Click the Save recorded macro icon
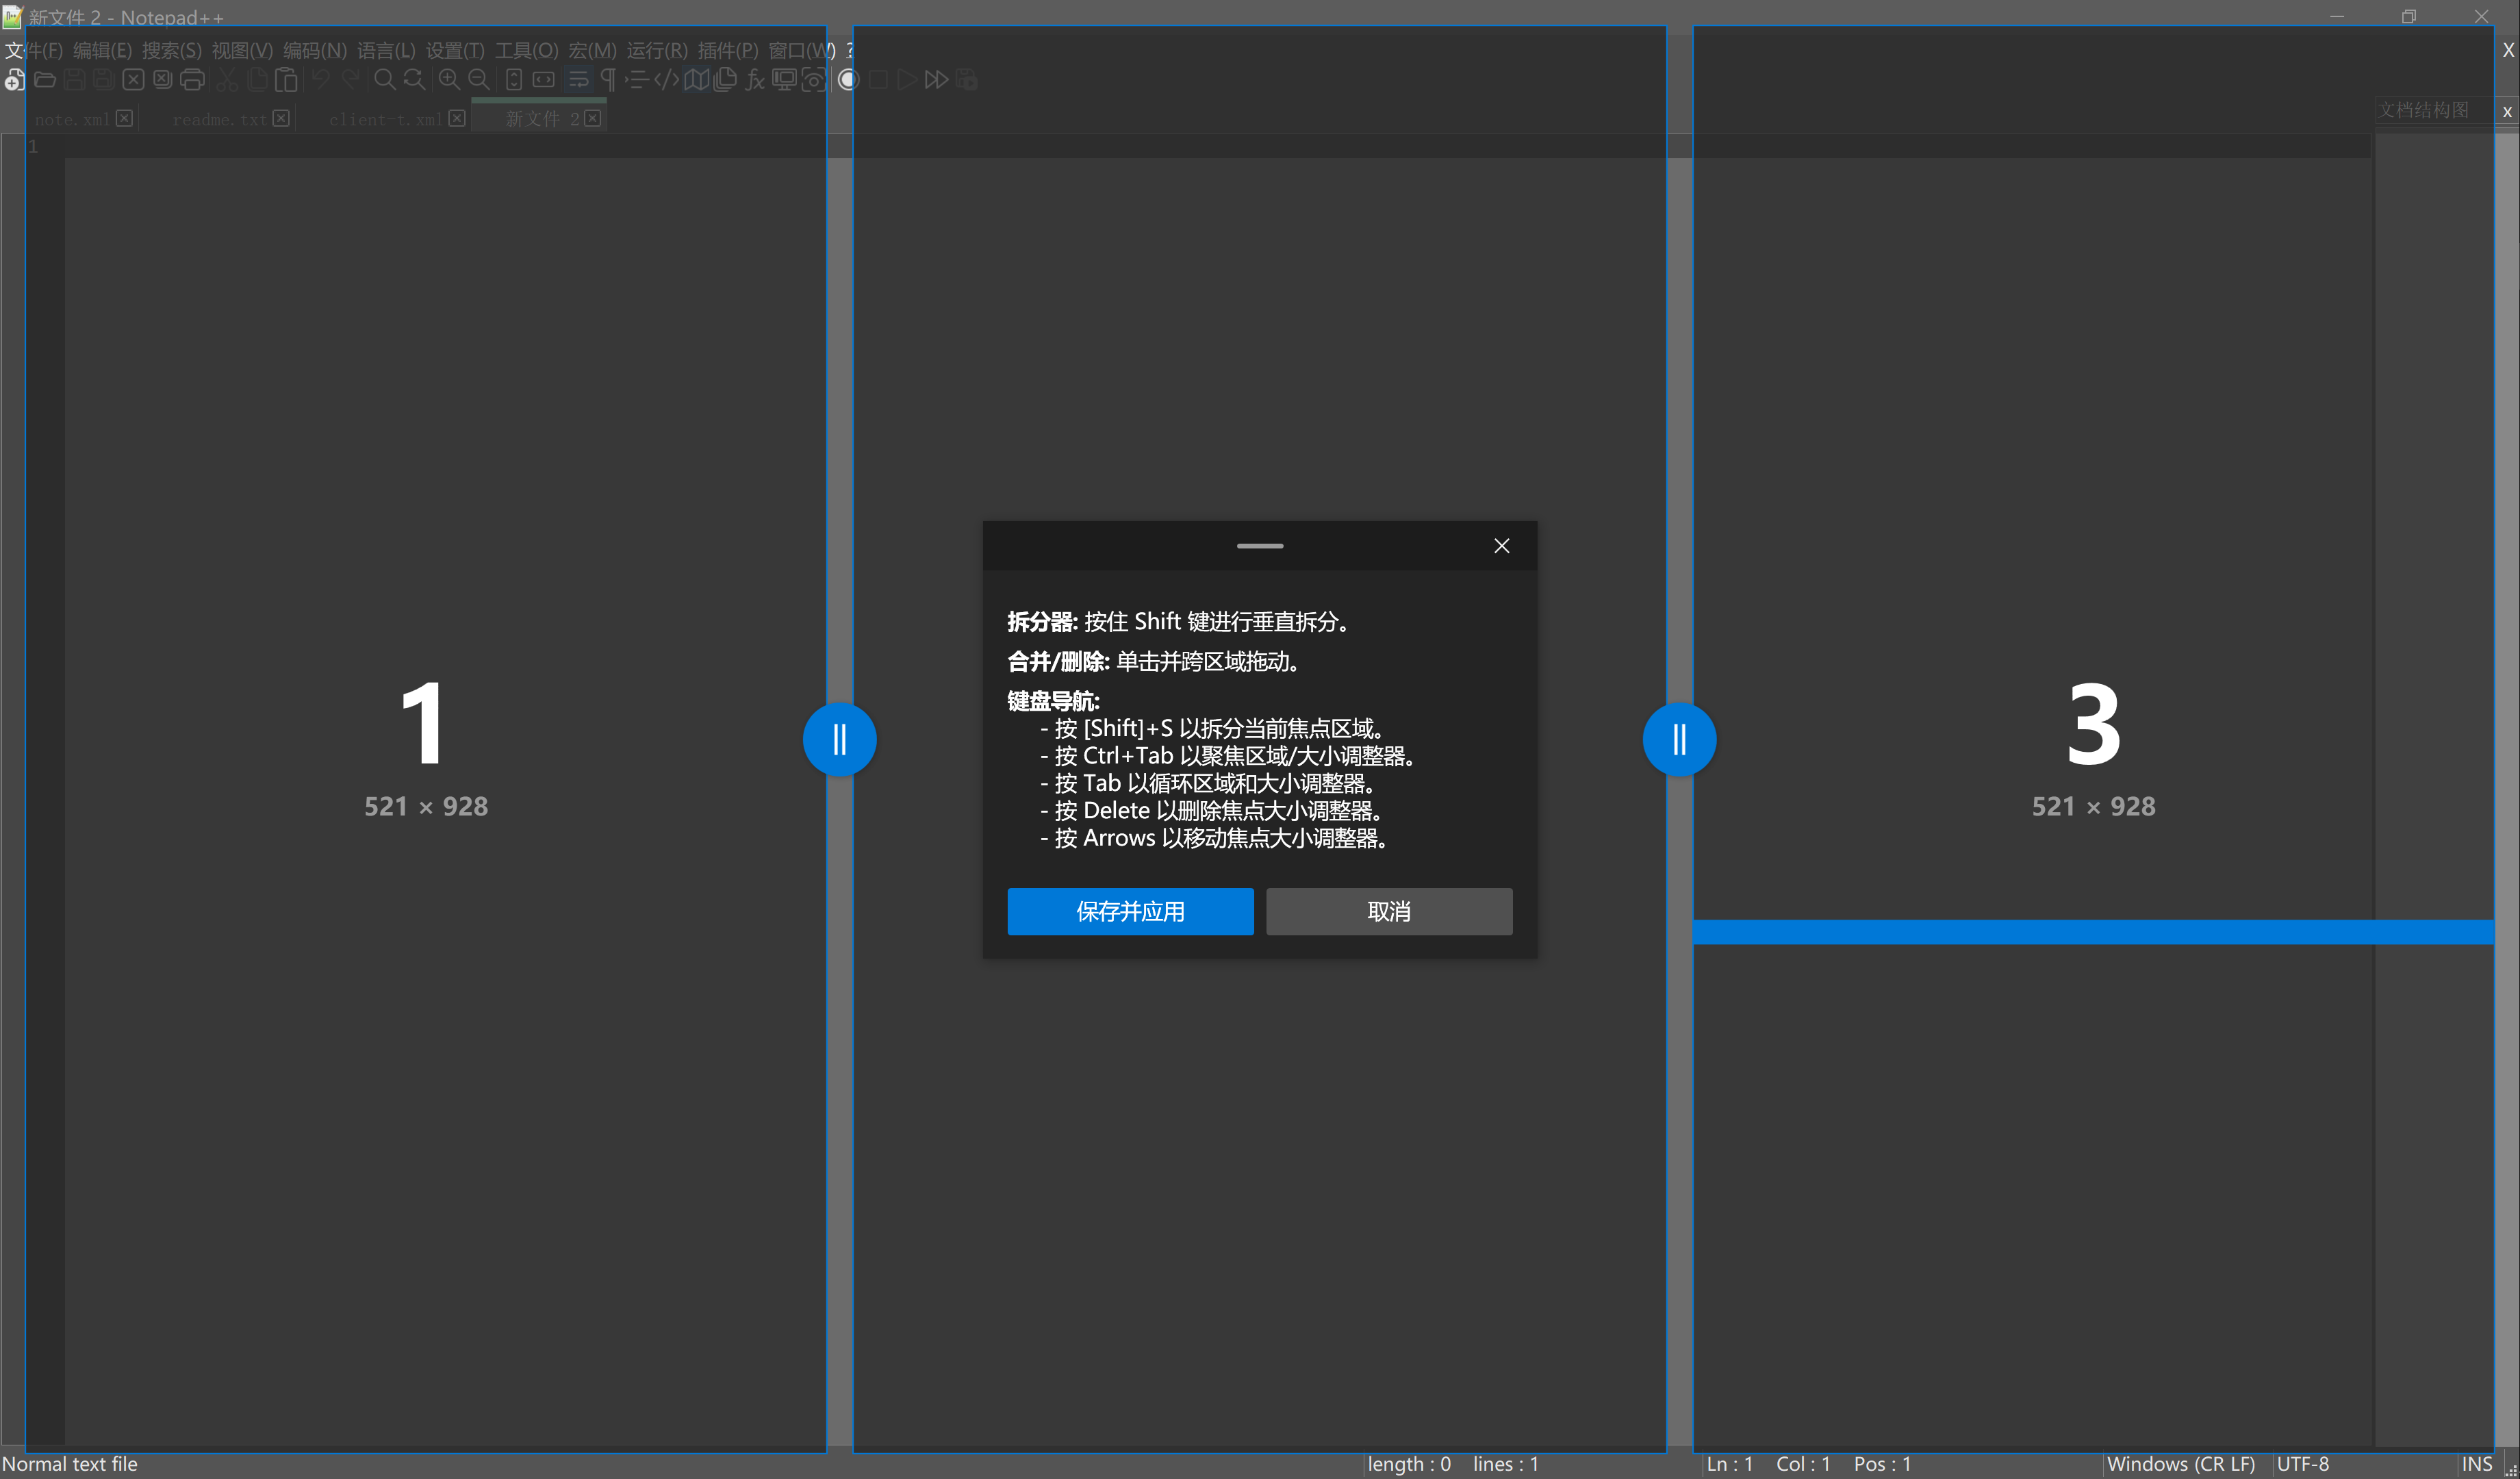Screen dimensions: 2520x1479 point(966,80)
